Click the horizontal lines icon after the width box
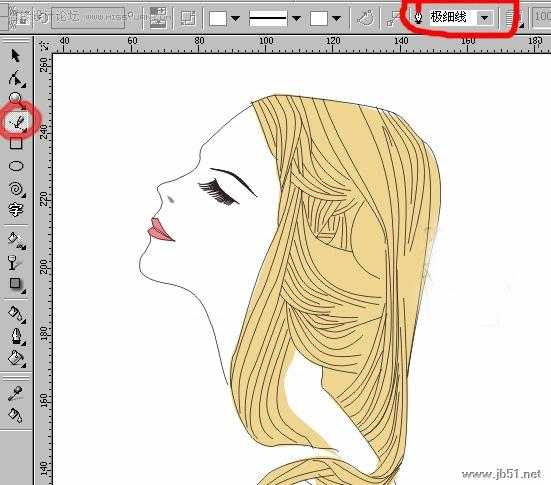 pyautogui.click(x=514, y=18)
